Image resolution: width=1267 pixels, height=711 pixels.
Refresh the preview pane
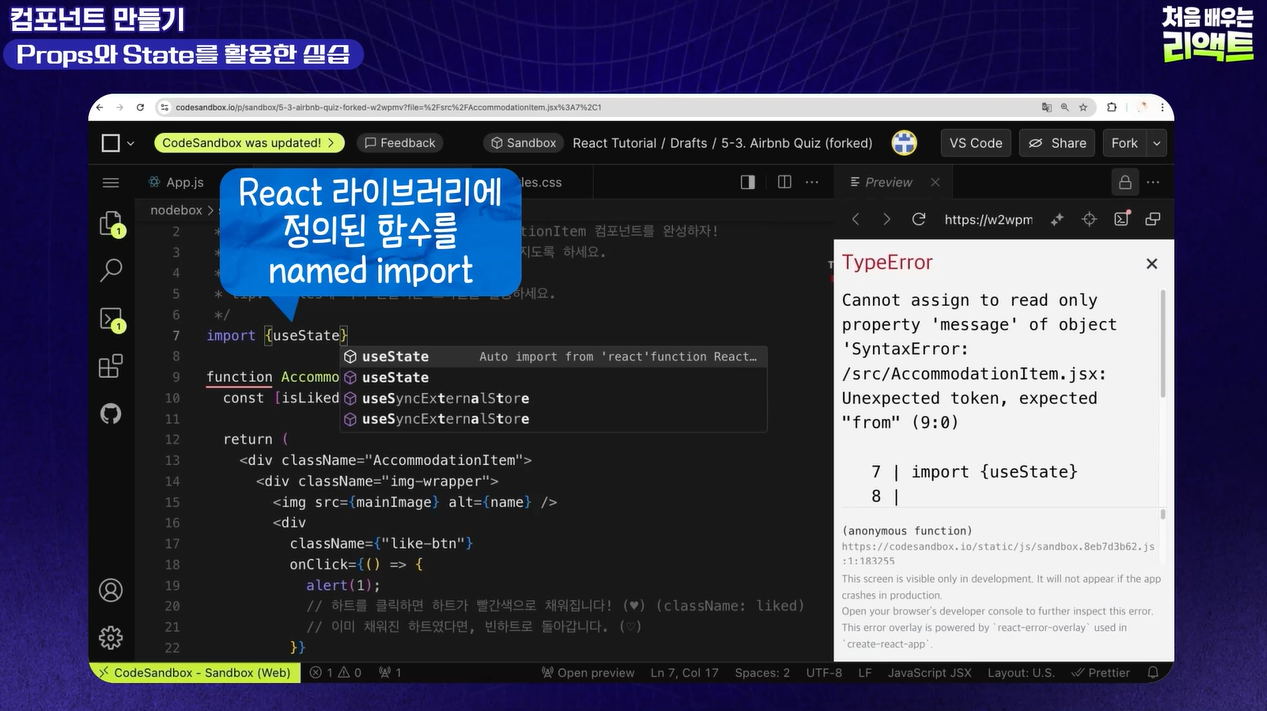pos(918,219)
